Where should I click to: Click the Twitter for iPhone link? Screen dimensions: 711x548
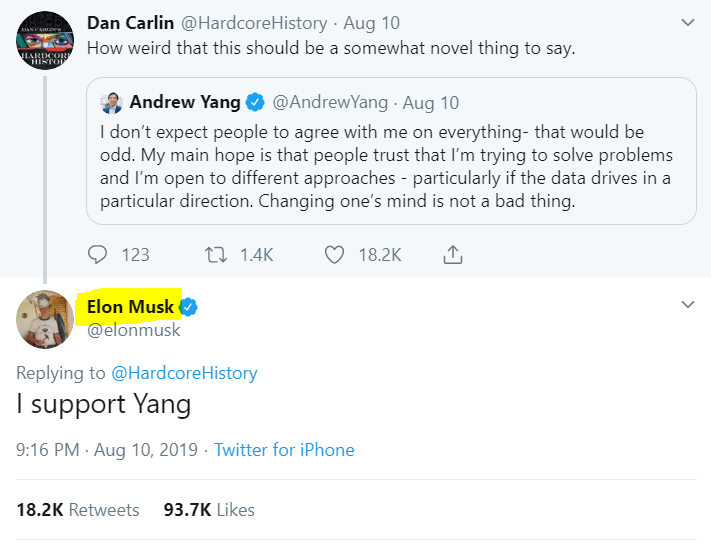[284, 450]
